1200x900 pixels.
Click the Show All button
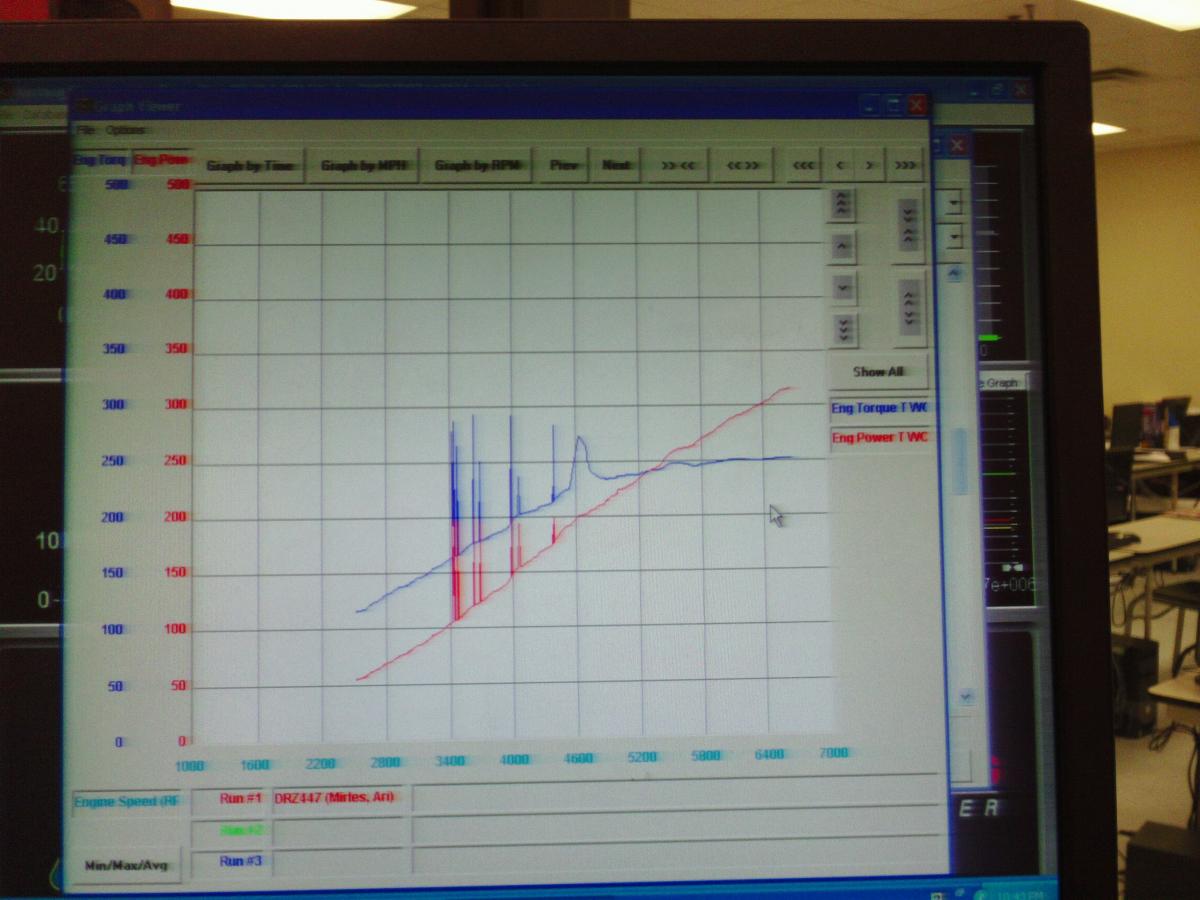[878, 372]
